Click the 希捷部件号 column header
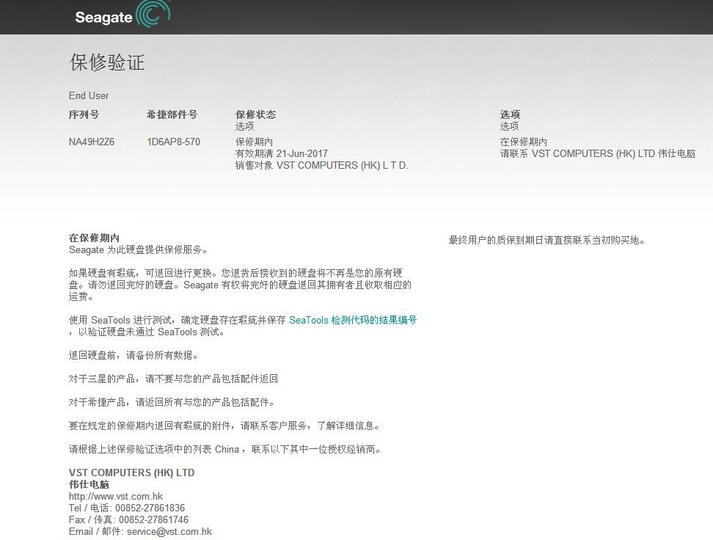Screen dimensions: 713x540 pos(171,115)
